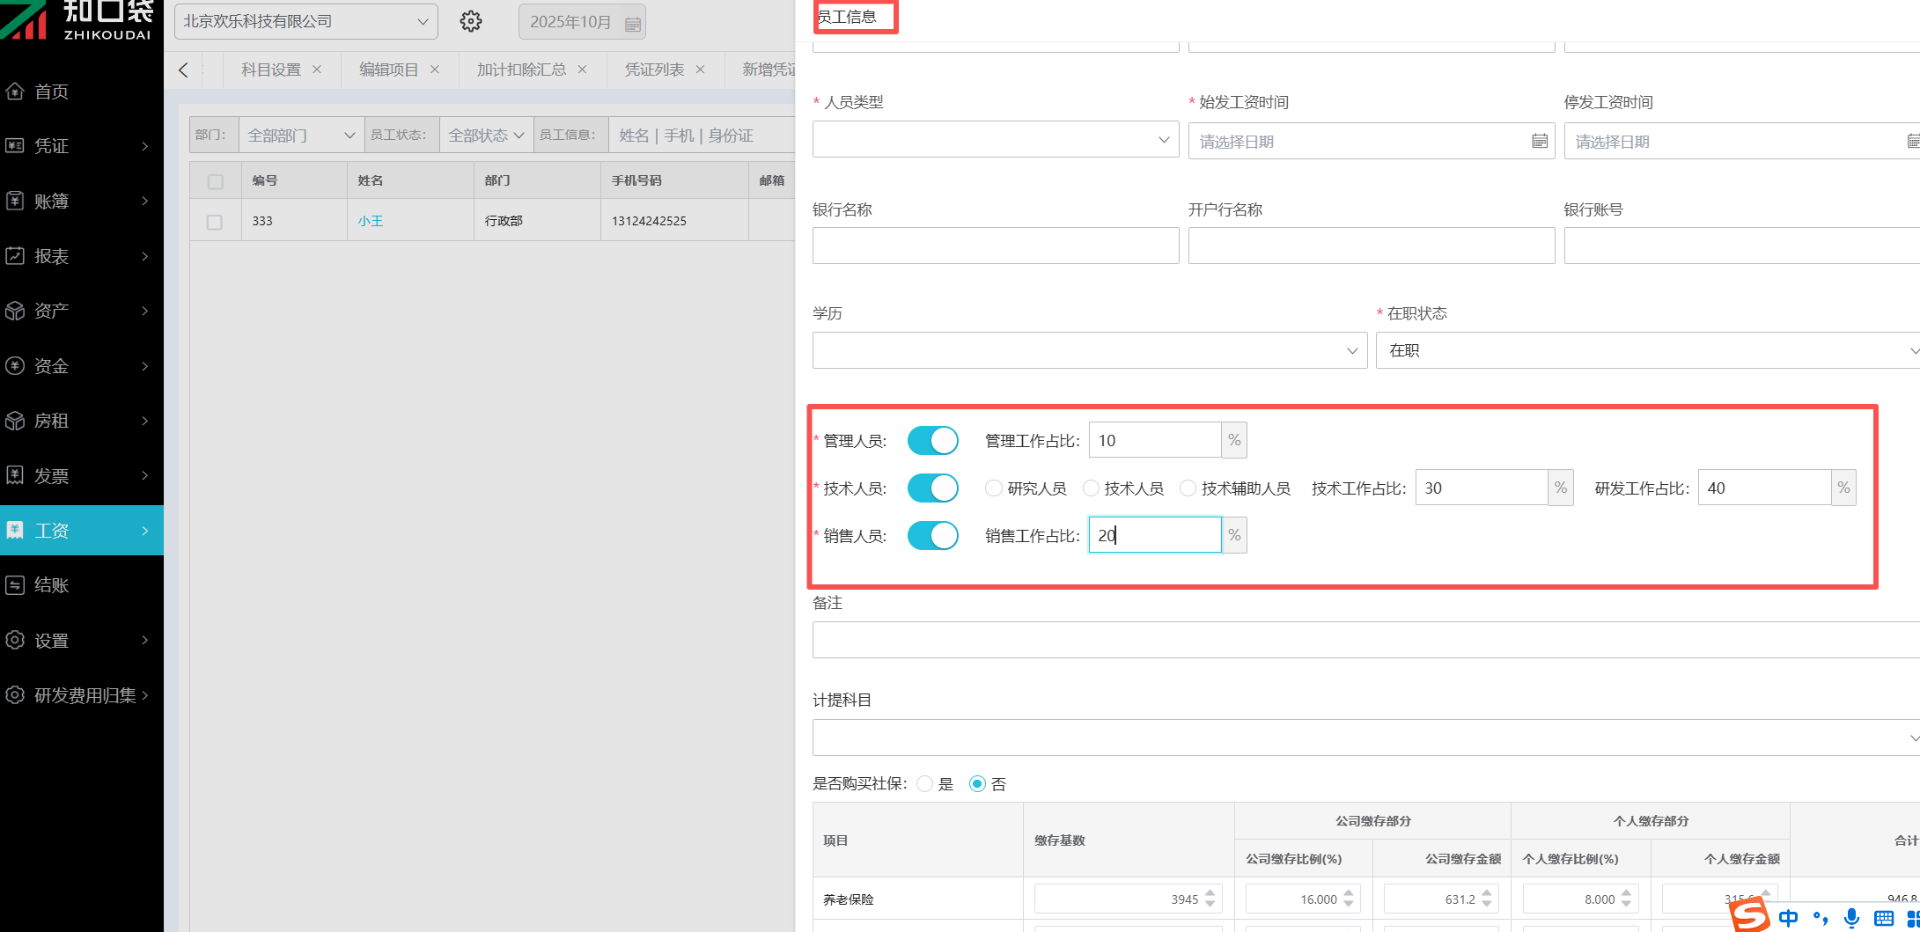Image resolution: width=1920 pixels, height=932 pixels.
Task: Toggle the 管理人员 switch off
Action: coord(932,441)
